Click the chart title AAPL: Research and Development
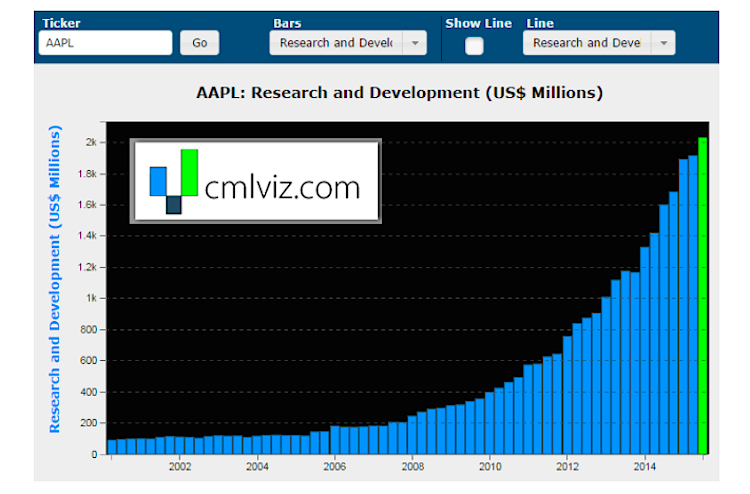 (399, 92)
